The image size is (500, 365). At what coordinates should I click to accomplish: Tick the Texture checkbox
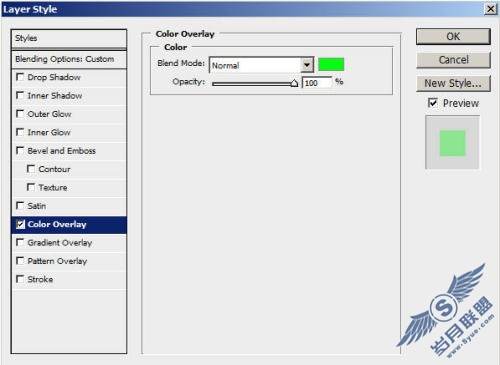tap(31, 187)
